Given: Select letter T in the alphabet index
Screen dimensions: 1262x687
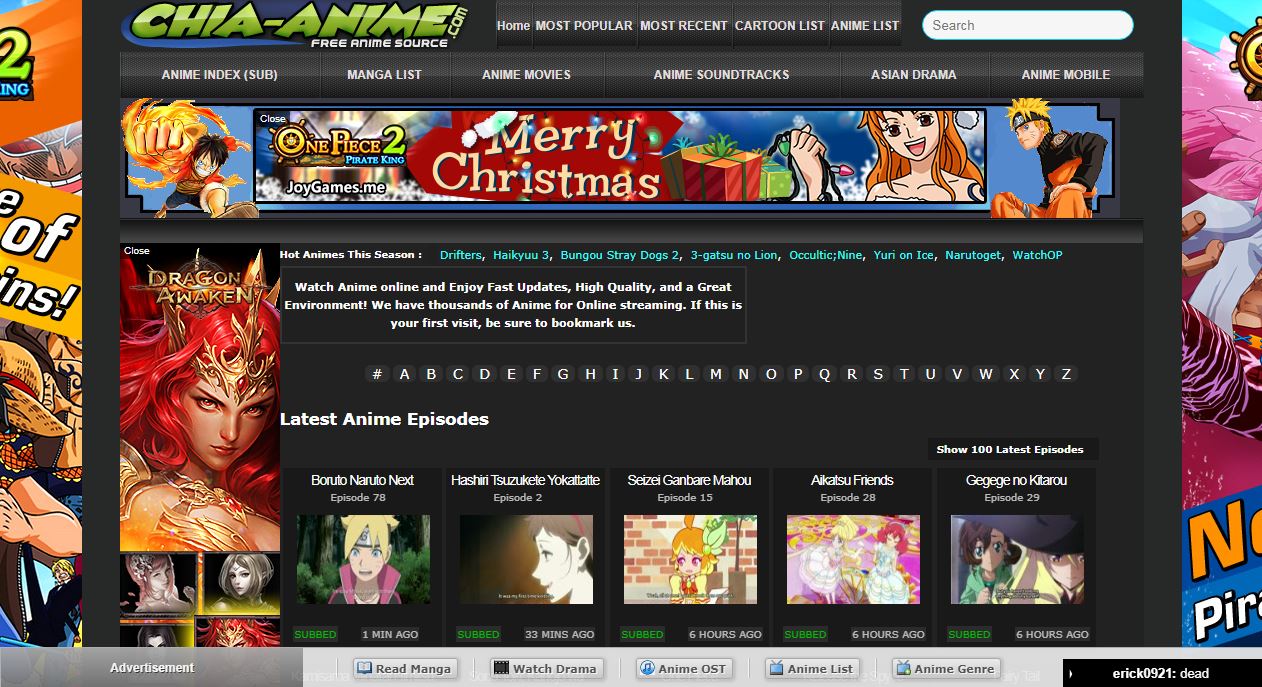Looking at the screenshot, I should click(904, 374).
